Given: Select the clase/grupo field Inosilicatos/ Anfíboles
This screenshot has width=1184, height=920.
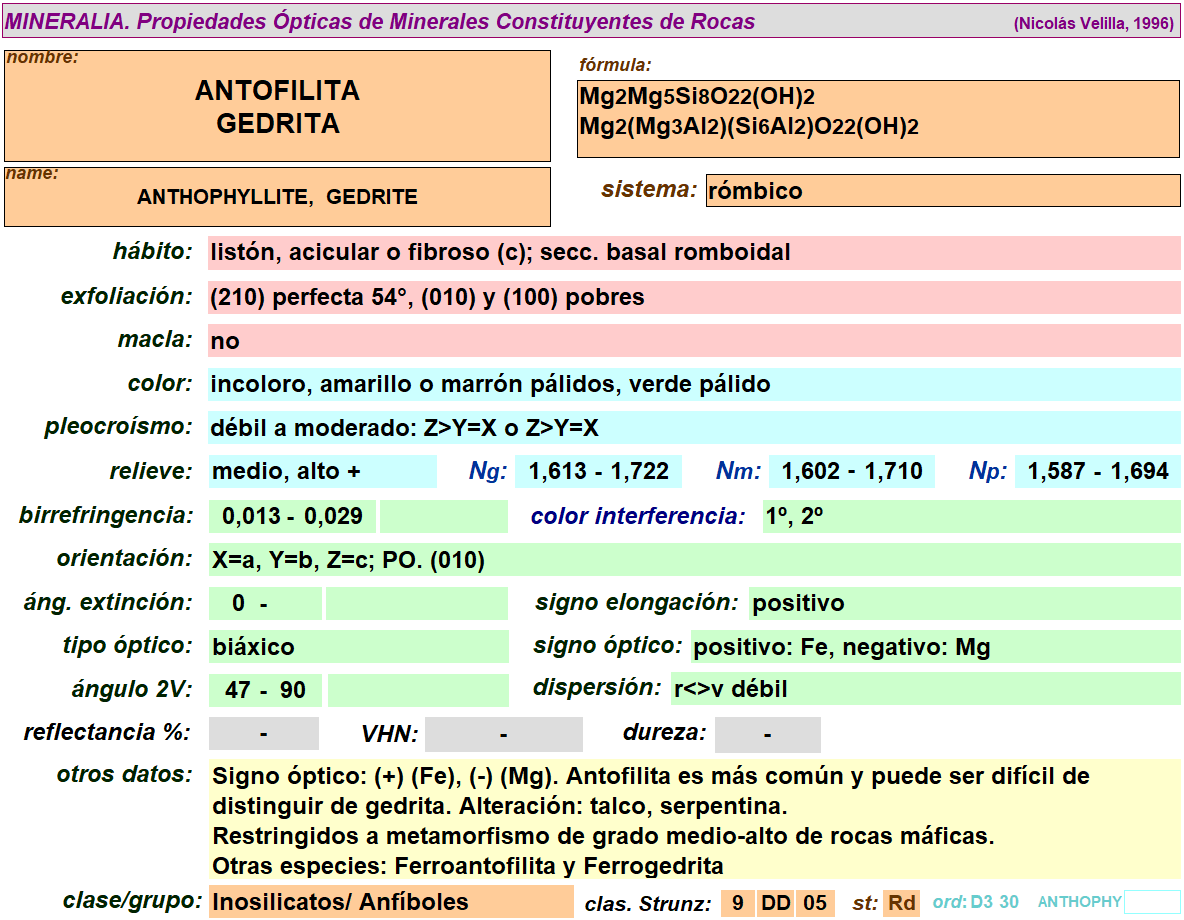Looking at the screenshot, I should pos(390,902).
